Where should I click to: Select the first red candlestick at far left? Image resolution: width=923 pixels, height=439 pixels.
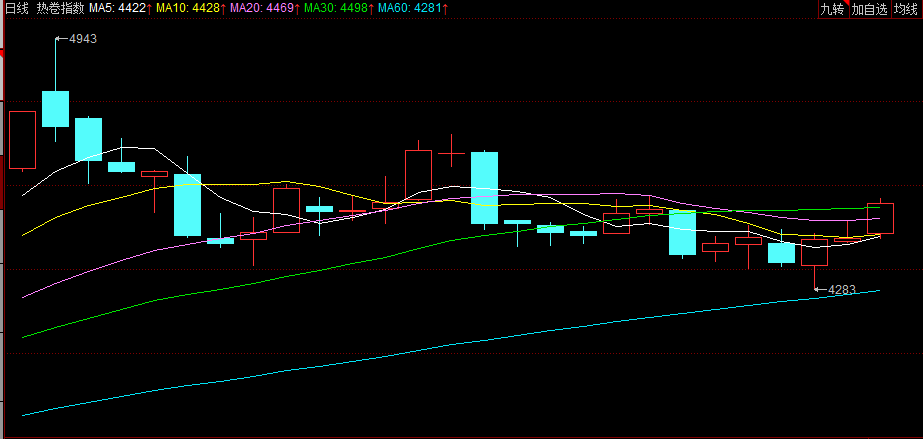(x=22, y=140)
